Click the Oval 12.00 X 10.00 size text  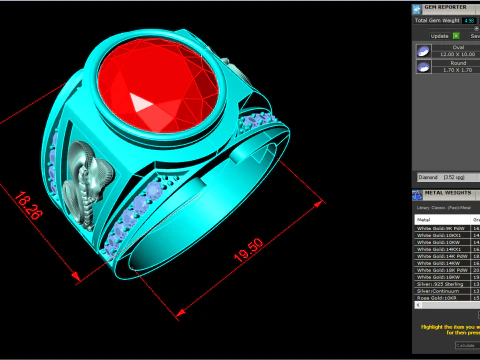click(x=458, y=54)
